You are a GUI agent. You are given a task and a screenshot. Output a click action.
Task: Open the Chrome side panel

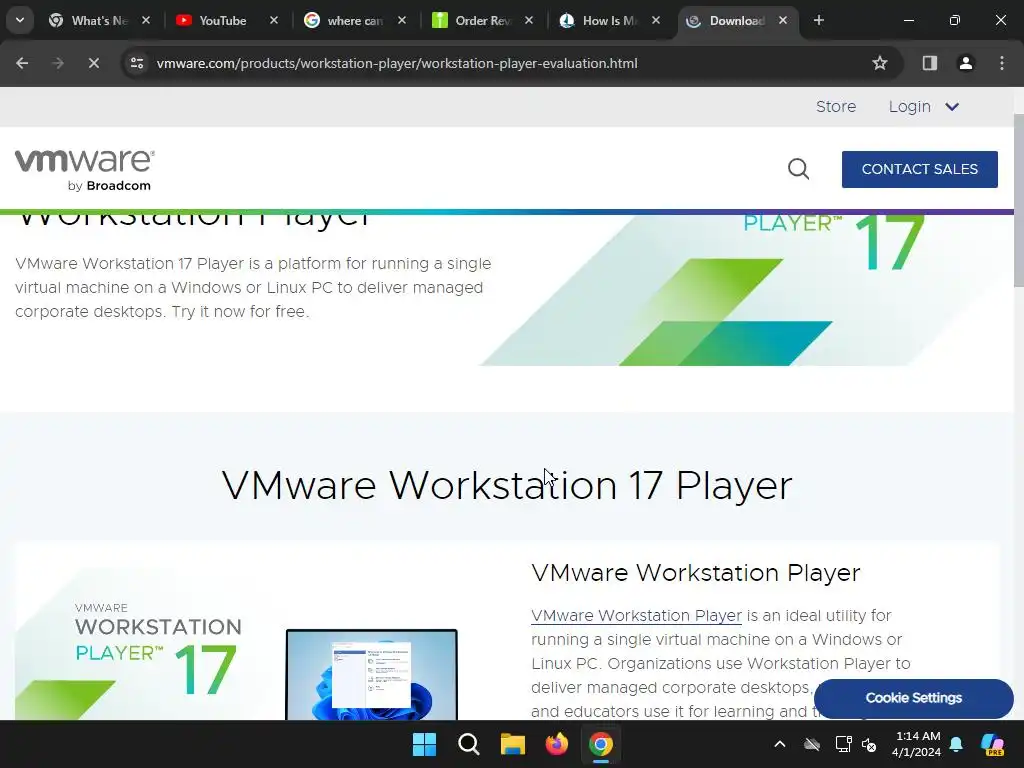[x=930, y=63]
